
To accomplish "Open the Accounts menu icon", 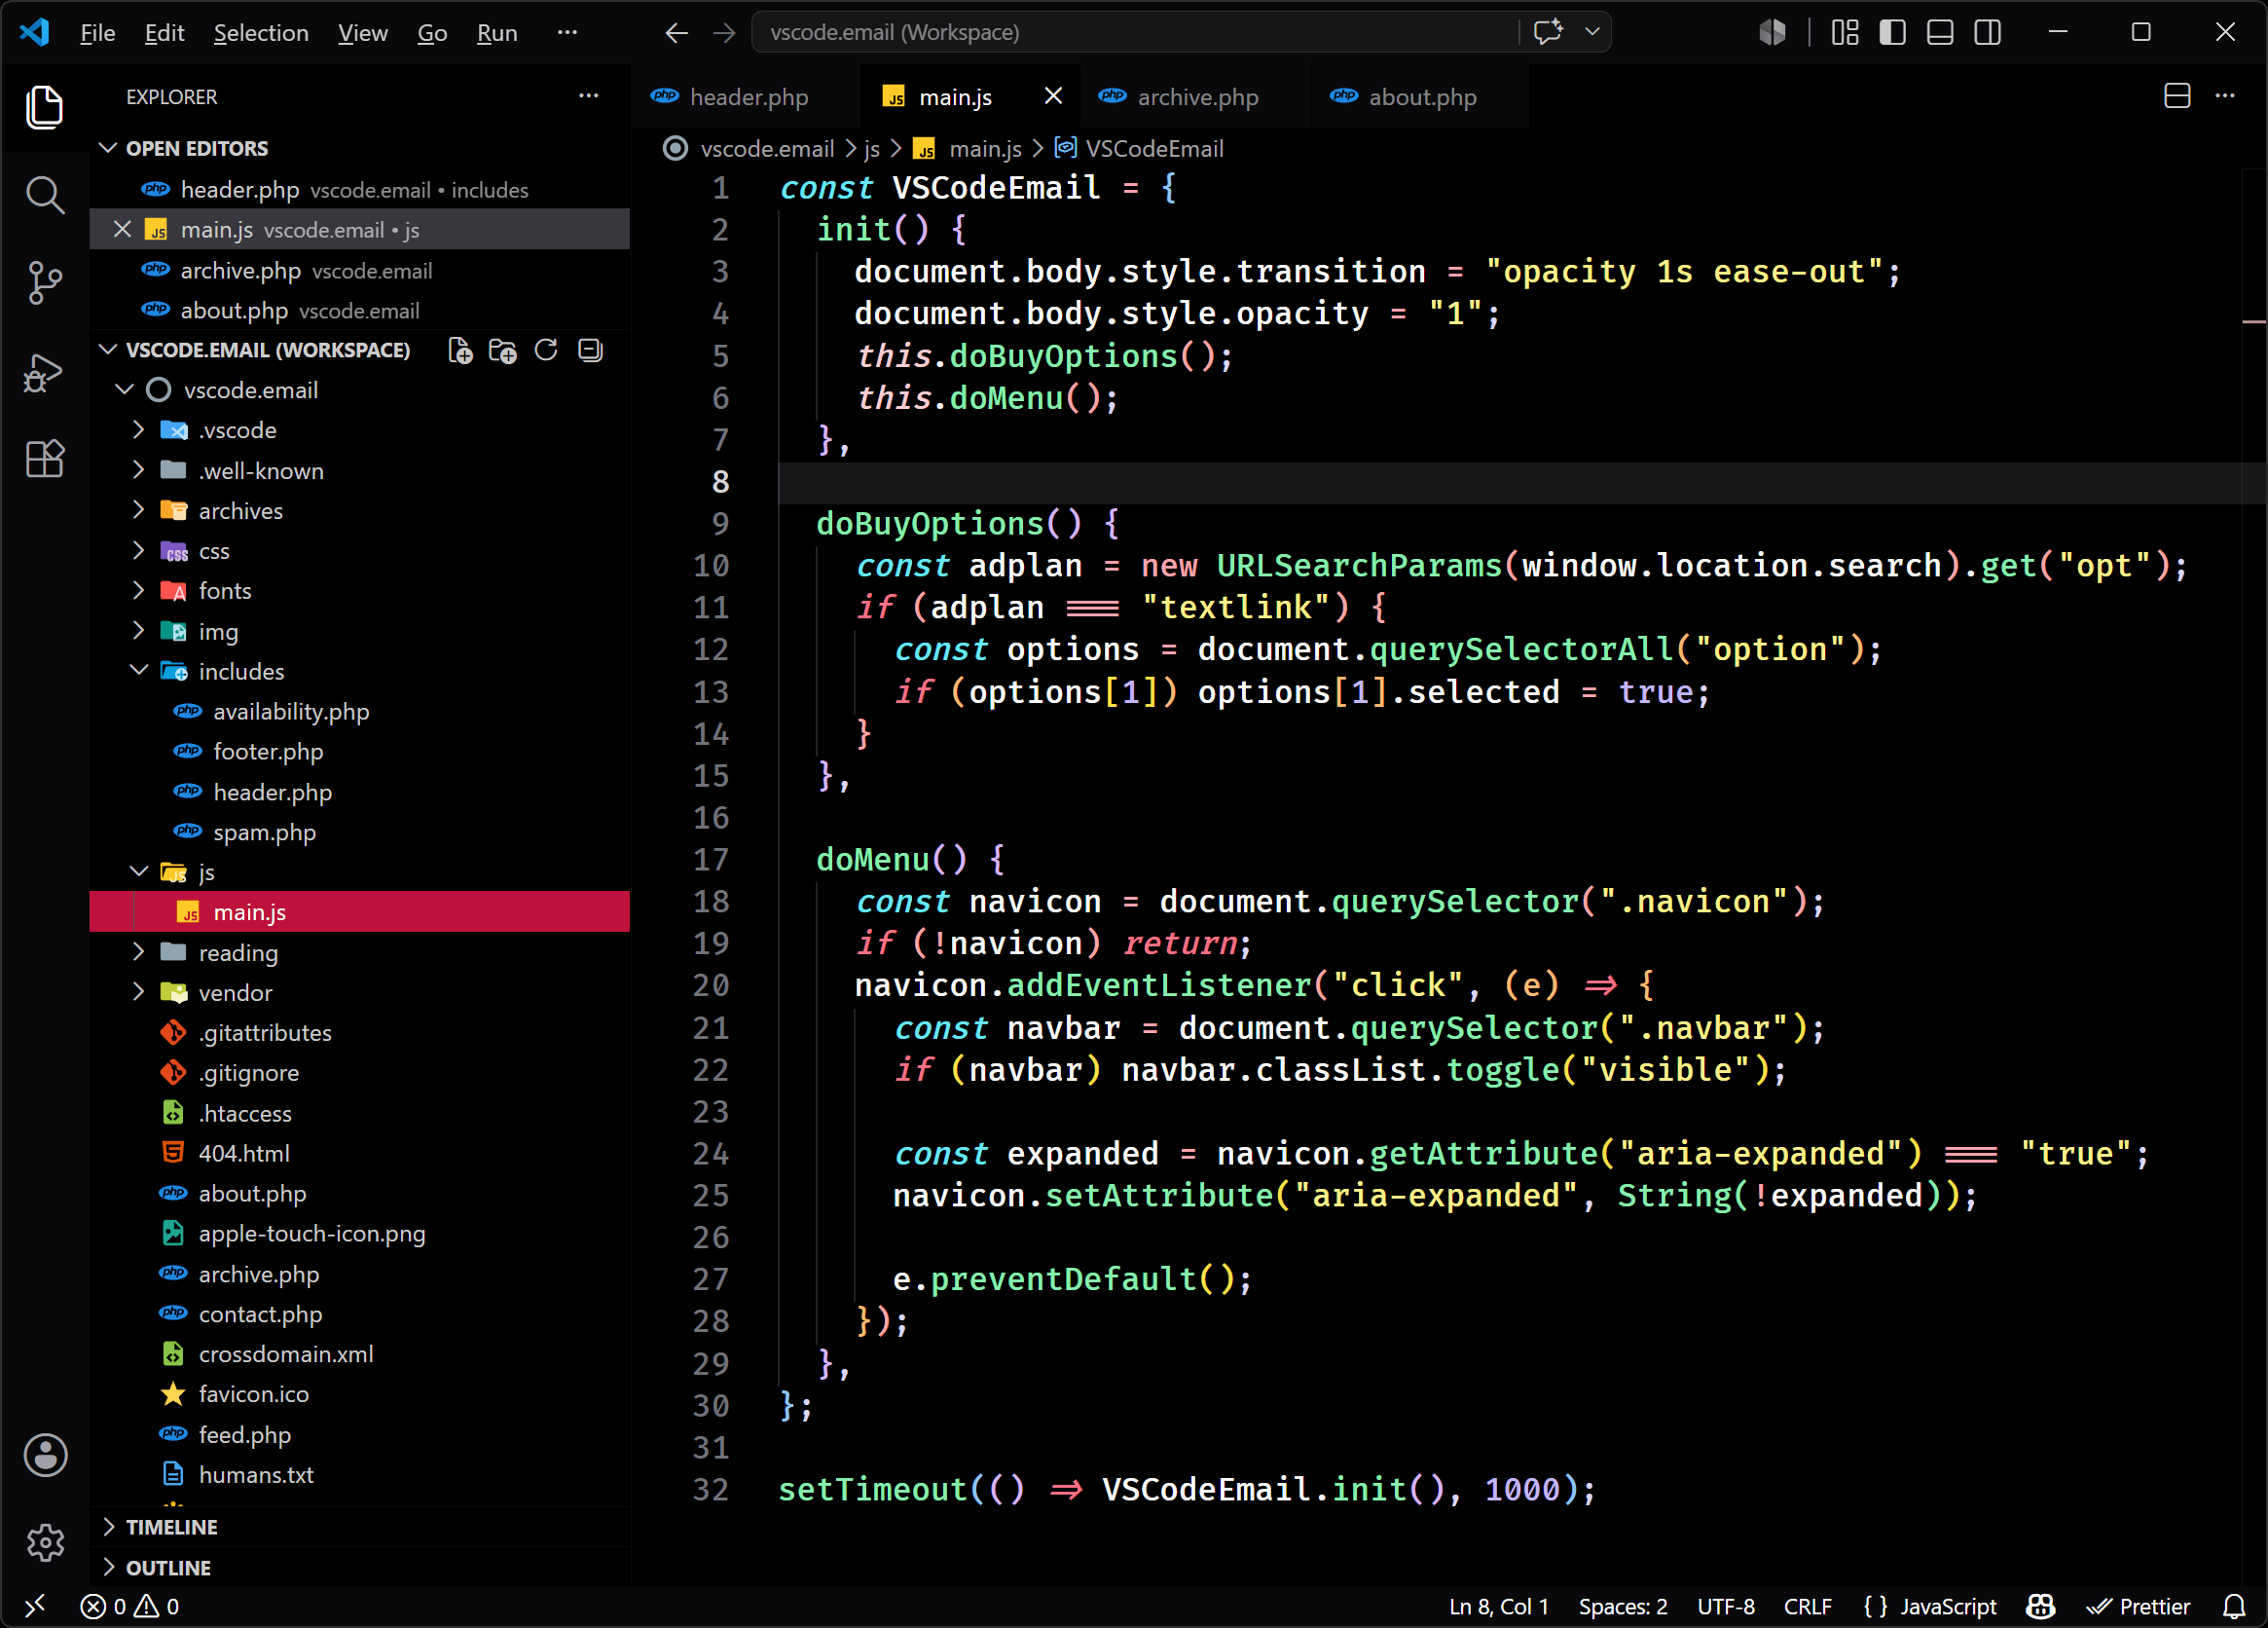I will point(45,1455).
